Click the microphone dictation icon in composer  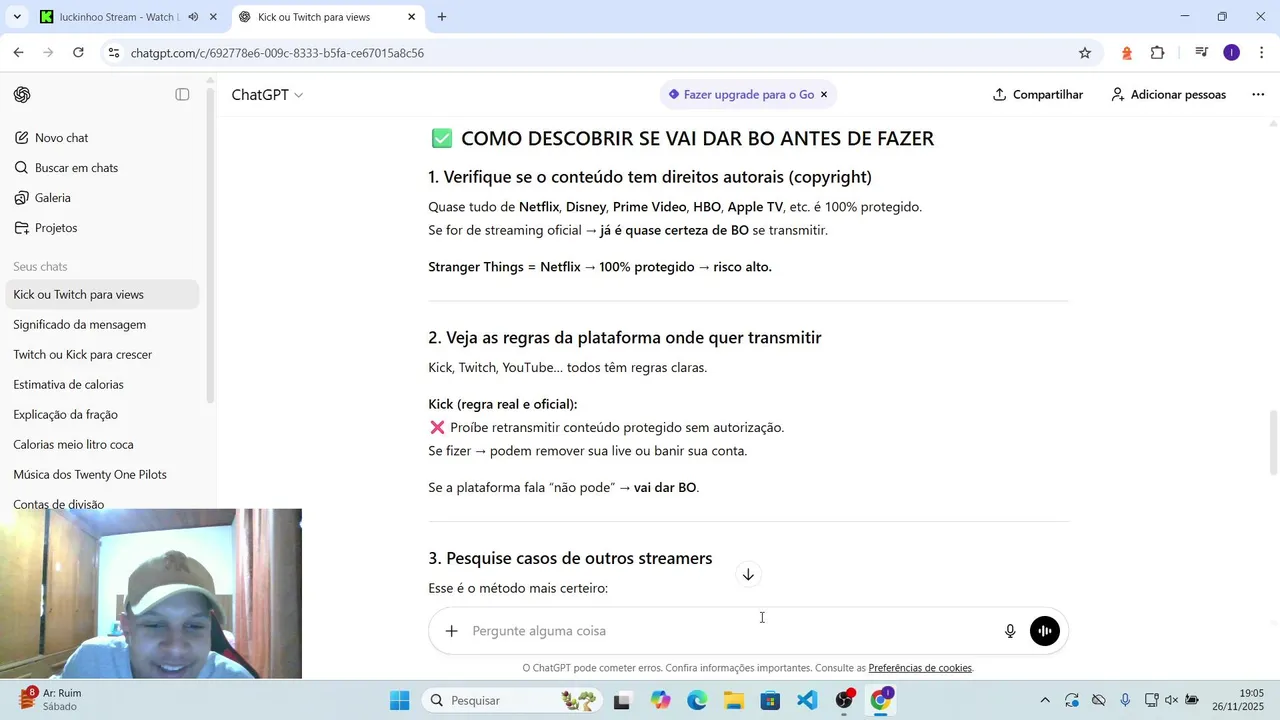(1010, 631)
